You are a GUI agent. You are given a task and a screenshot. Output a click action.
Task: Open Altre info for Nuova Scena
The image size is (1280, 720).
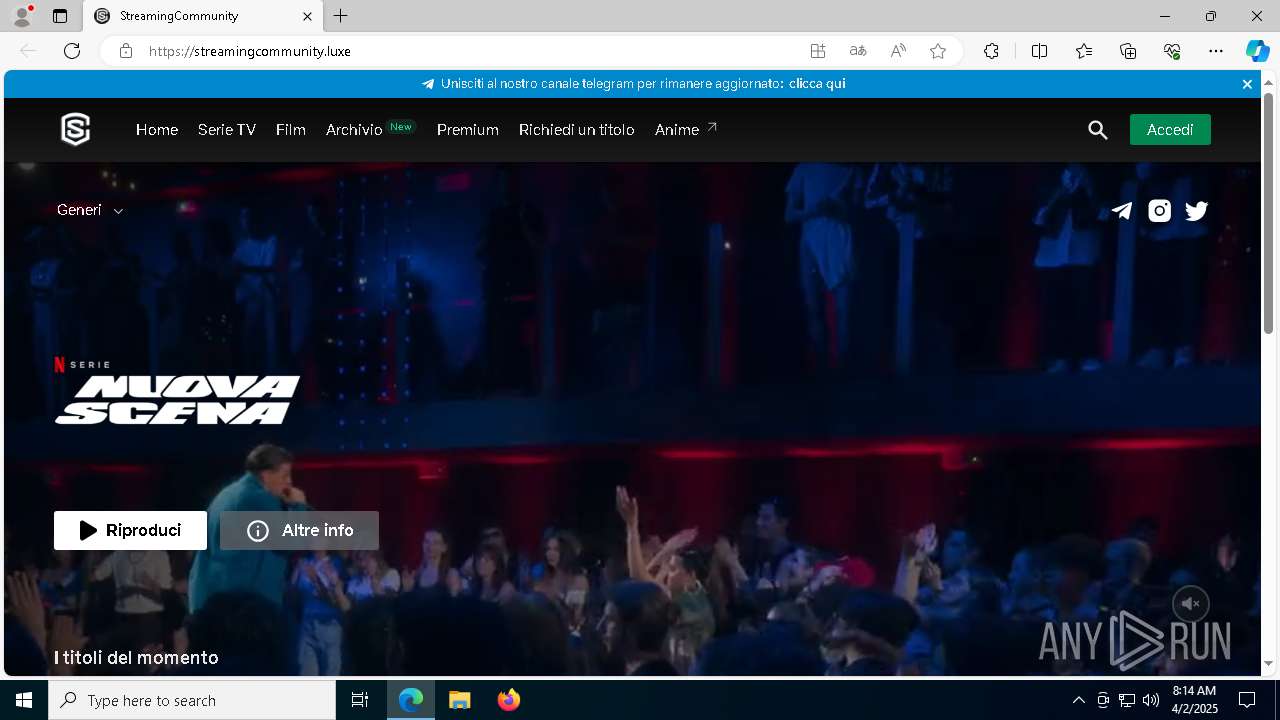click(299, 530)
